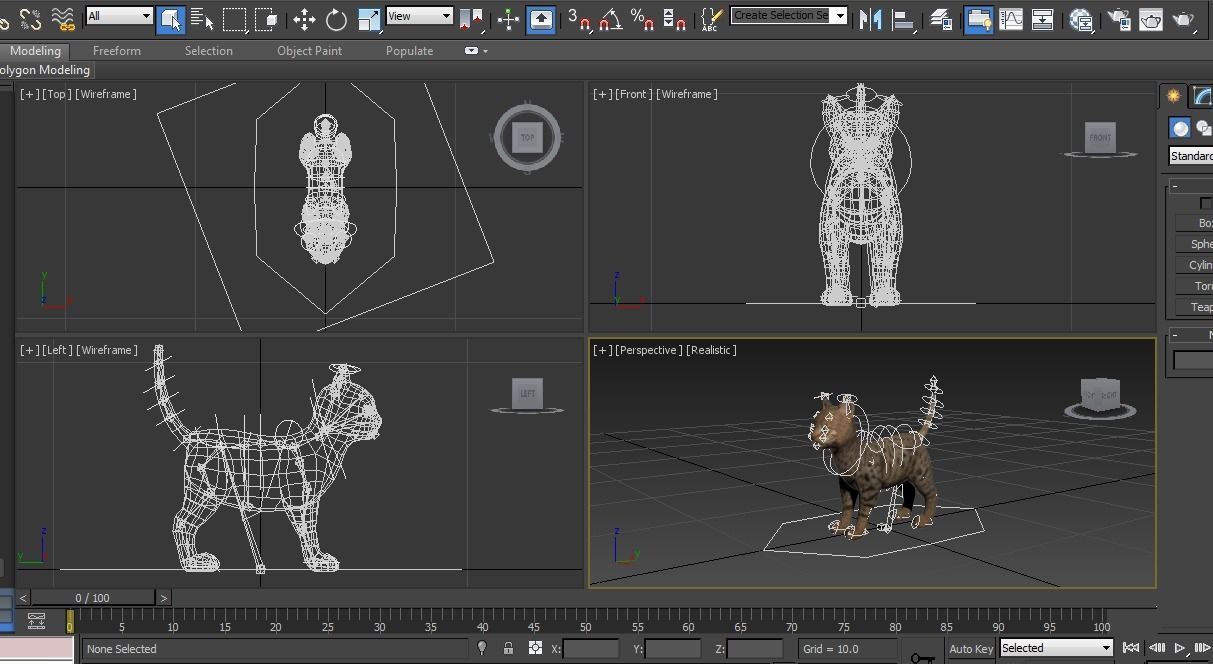The width and height of the screenshot is (1213, 664).
Task: Click the Mirror tool icon
Action: pos(870,18)
